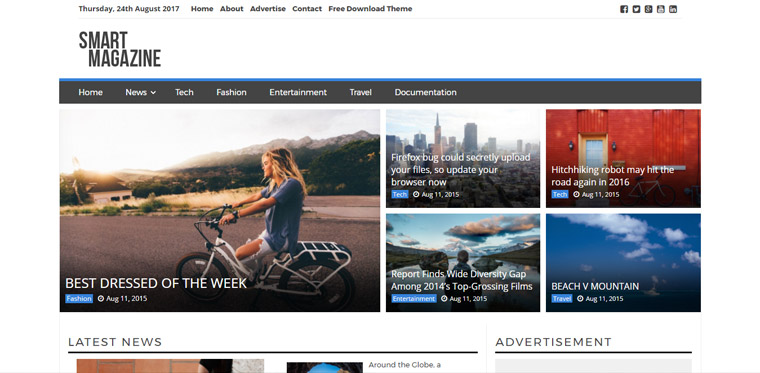Click the Tech tag under Hitchhiking robot
Viewport: 760px width, 373px height.
(560, 194)
